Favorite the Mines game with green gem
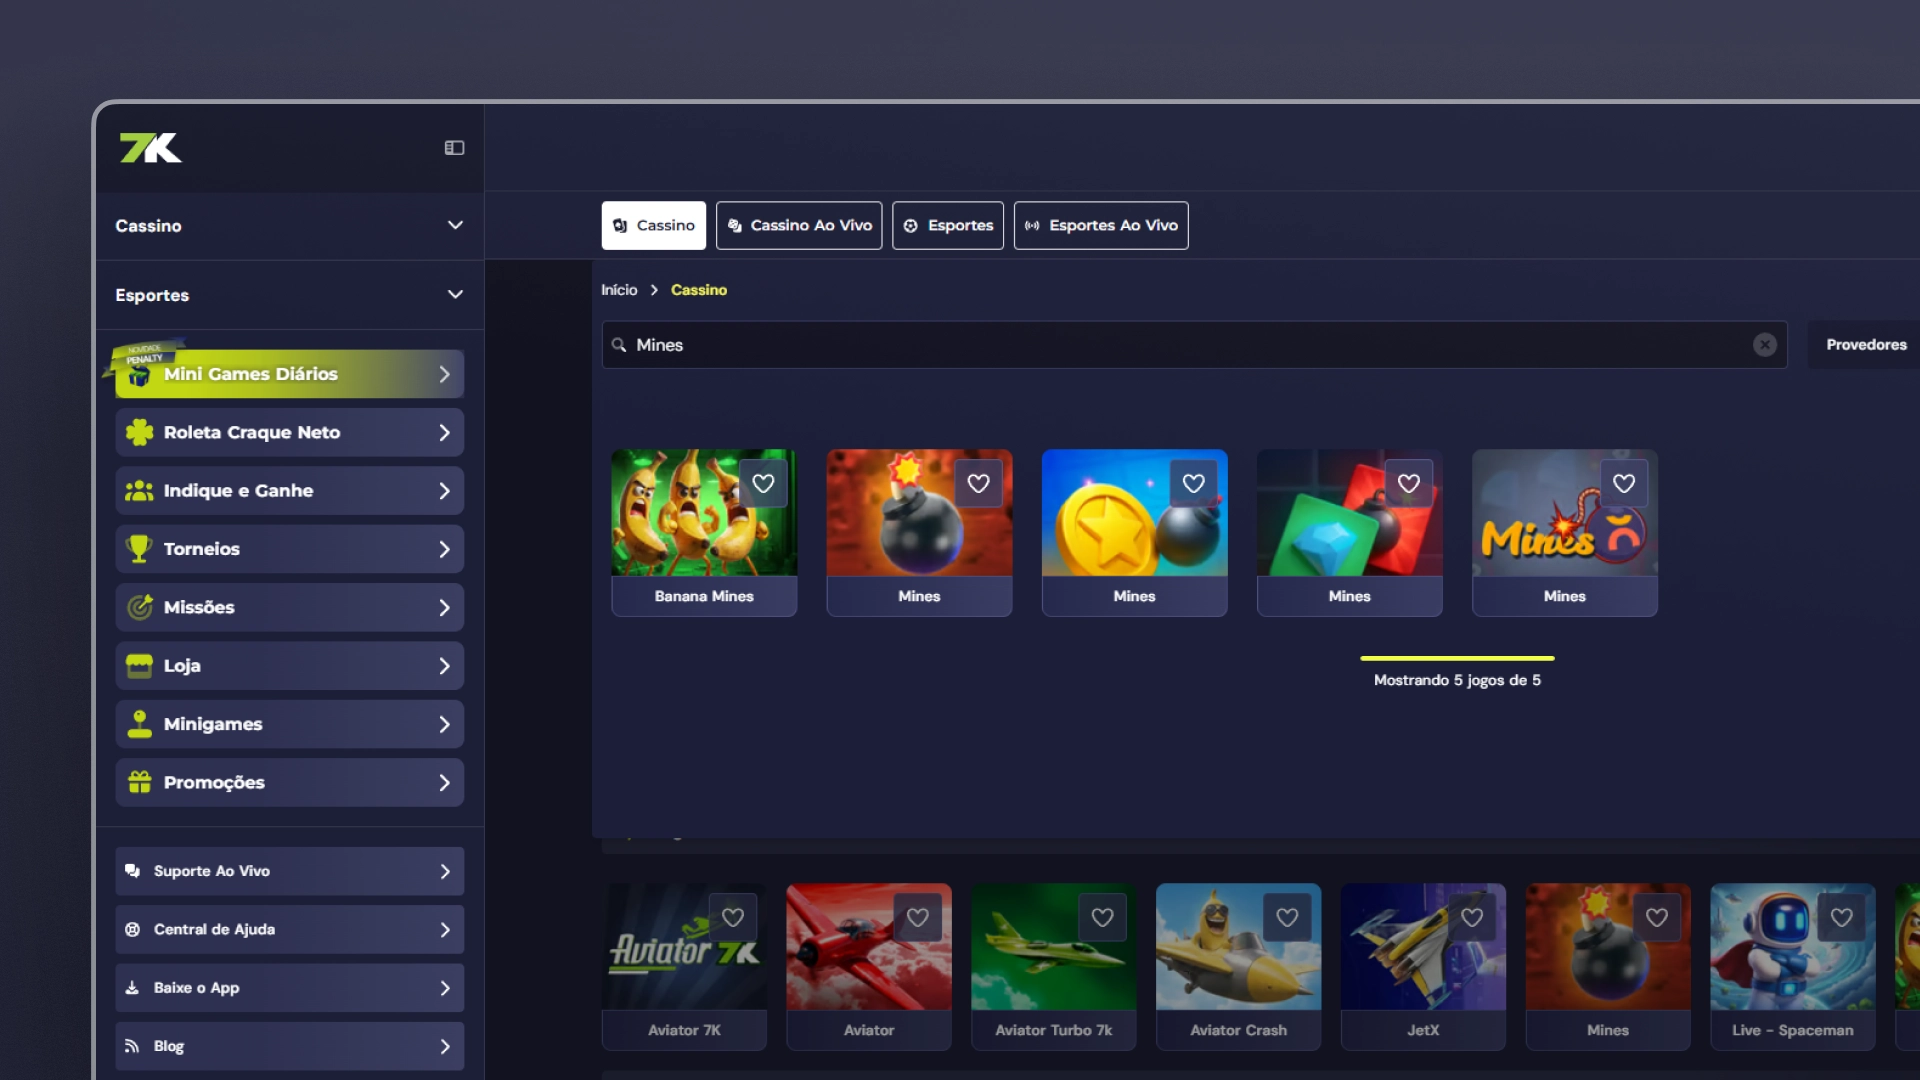 (1408, 484)
